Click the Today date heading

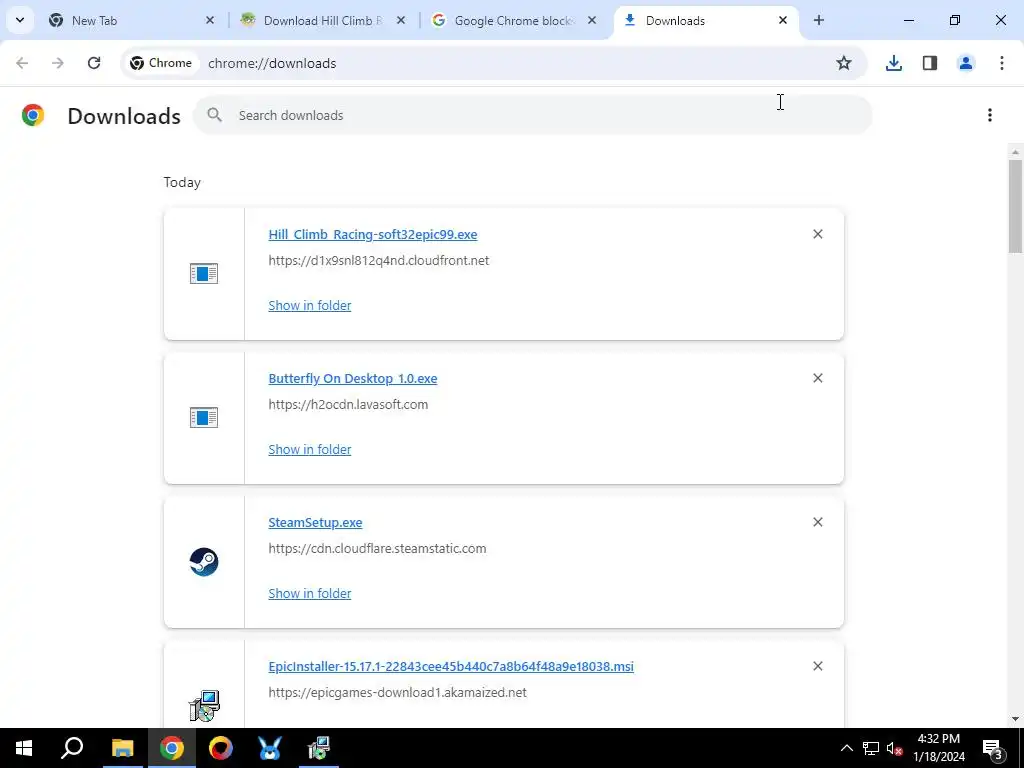tap(182, 182)
